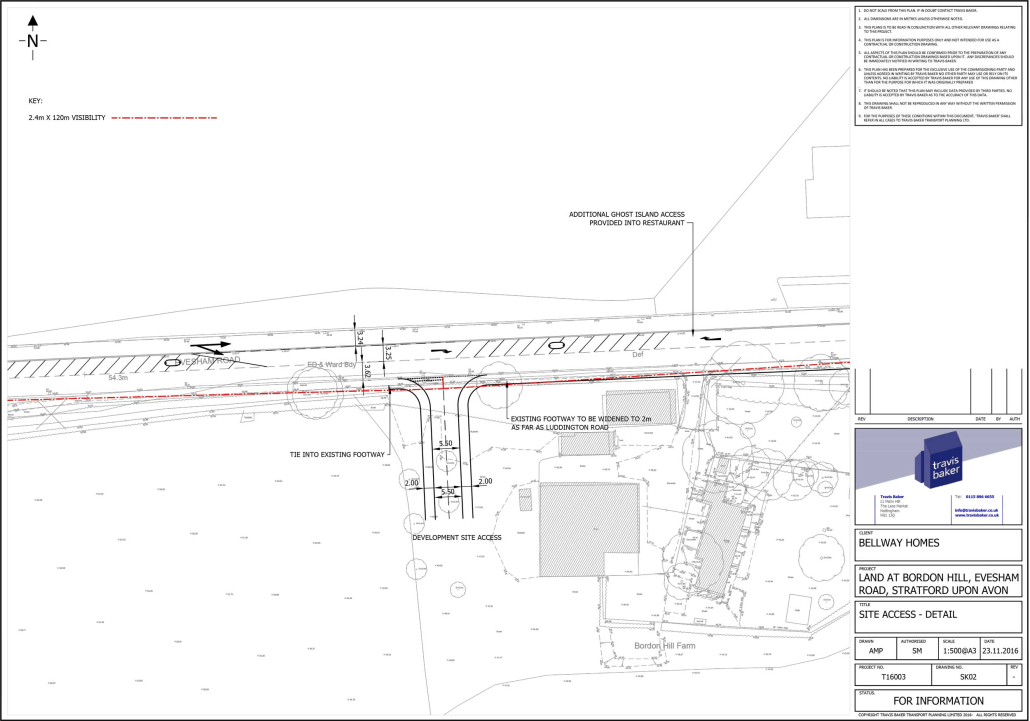Viewport: 1030px width, 721px height.
Task: Click the right-hand oval ghost island marker
Action: click(556, 343)
